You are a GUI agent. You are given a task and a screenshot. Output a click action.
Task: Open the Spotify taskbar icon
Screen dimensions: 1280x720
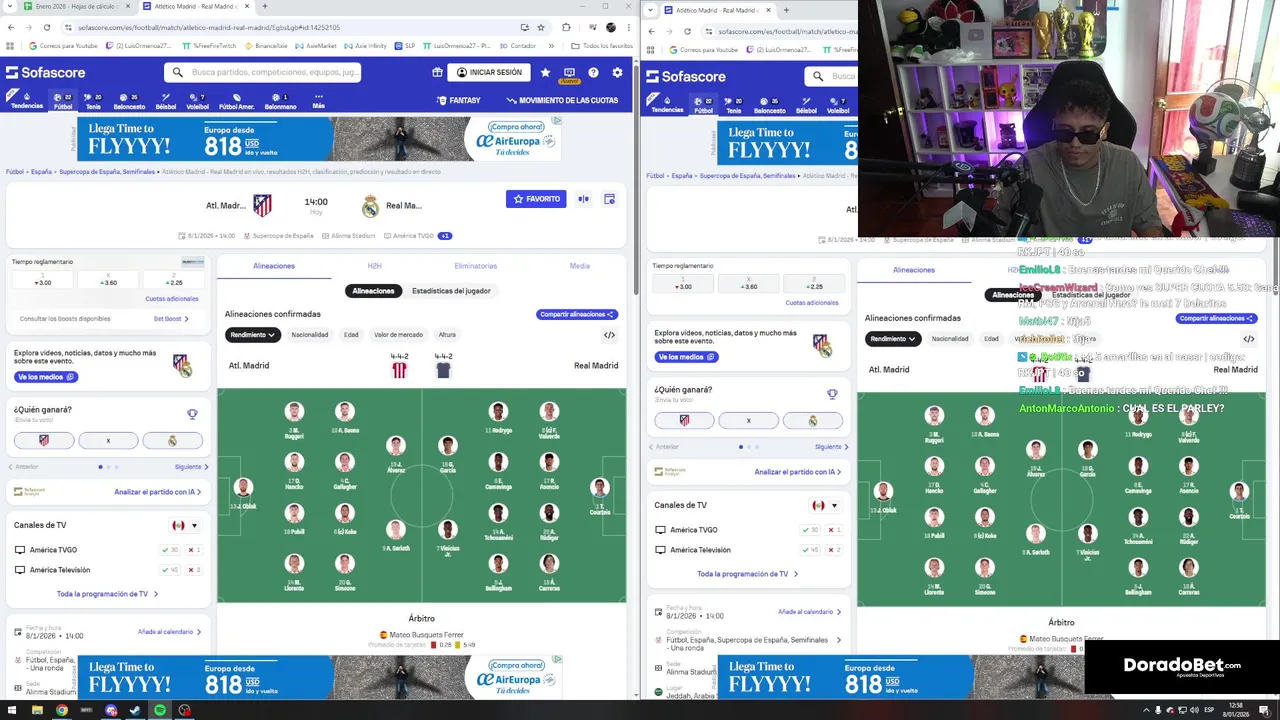160,710
